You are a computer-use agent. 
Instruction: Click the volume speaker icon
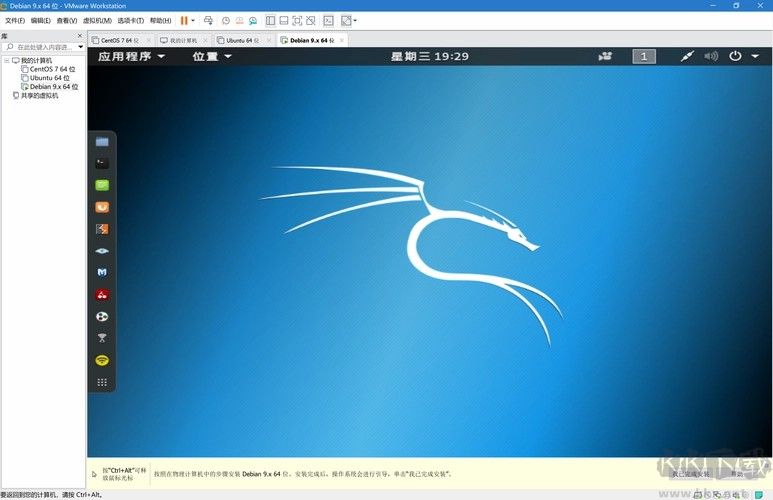point(711,56)
